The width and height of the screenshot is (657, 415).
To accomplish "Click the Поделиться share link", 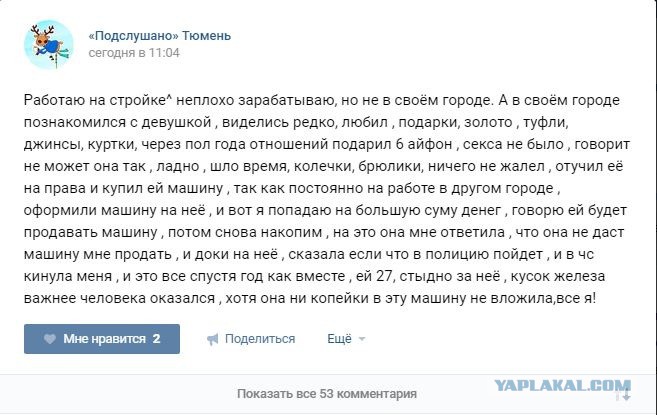I will tap(260, 338).
